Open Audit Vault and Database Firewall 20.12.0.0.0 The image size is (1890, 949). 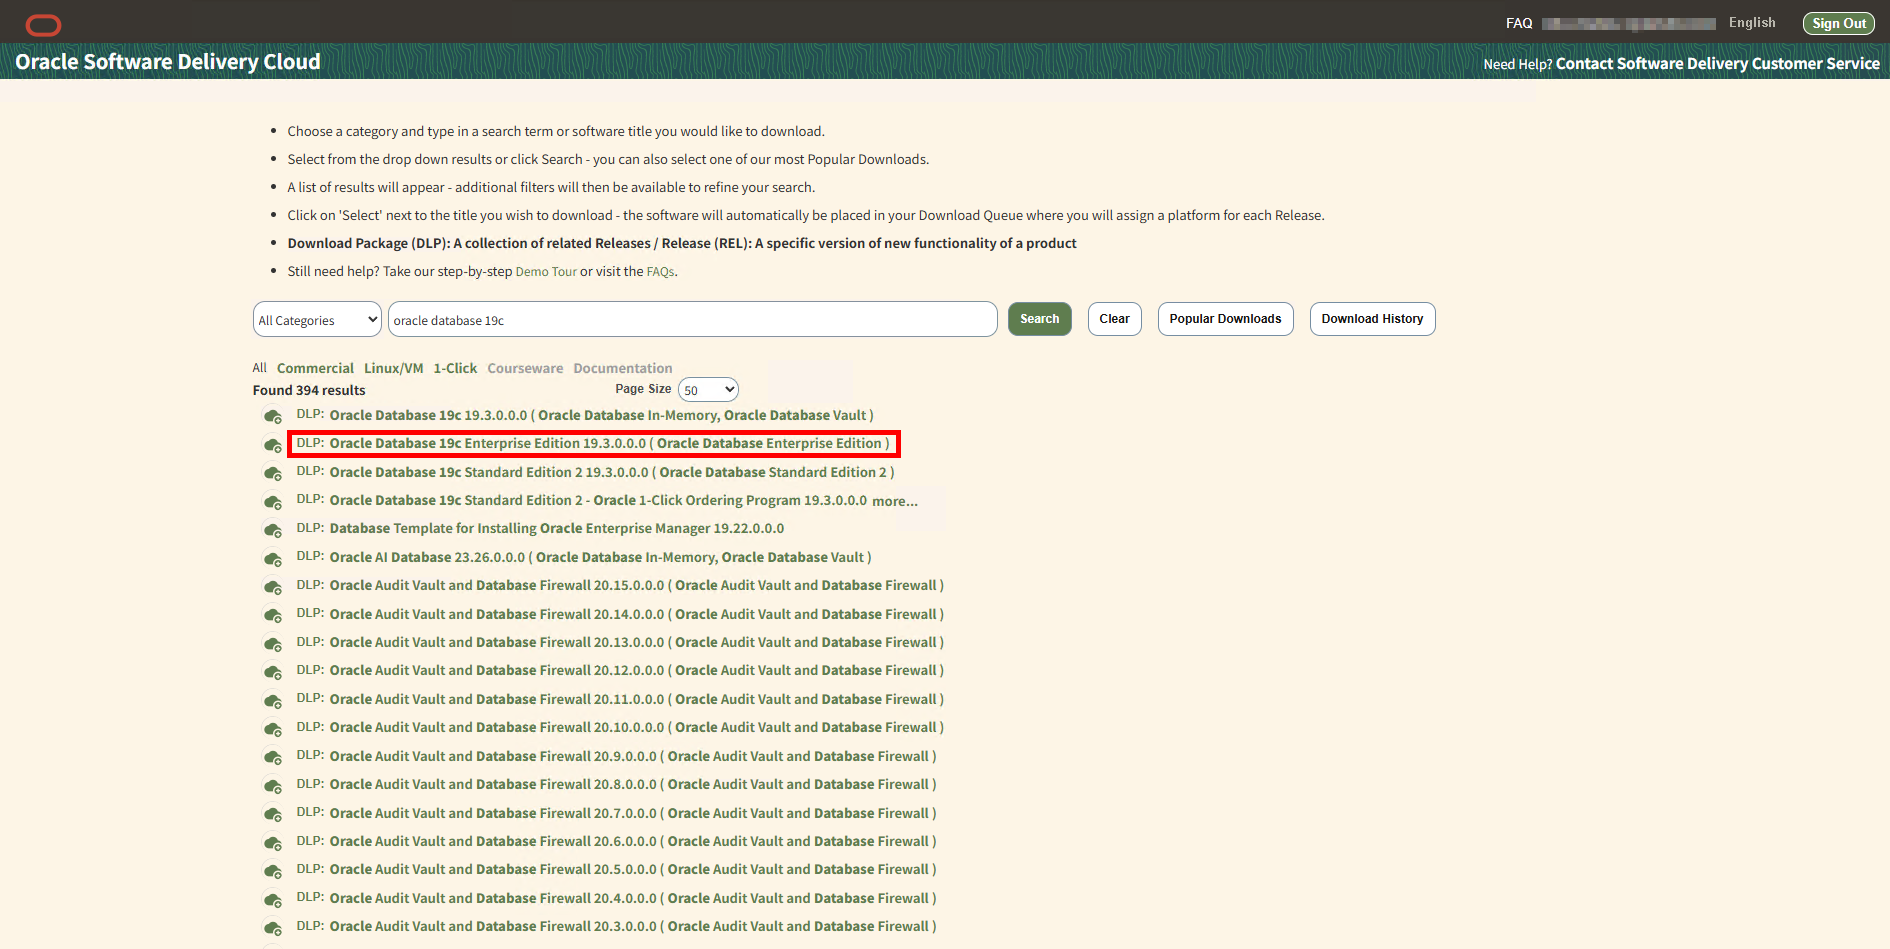637,670
